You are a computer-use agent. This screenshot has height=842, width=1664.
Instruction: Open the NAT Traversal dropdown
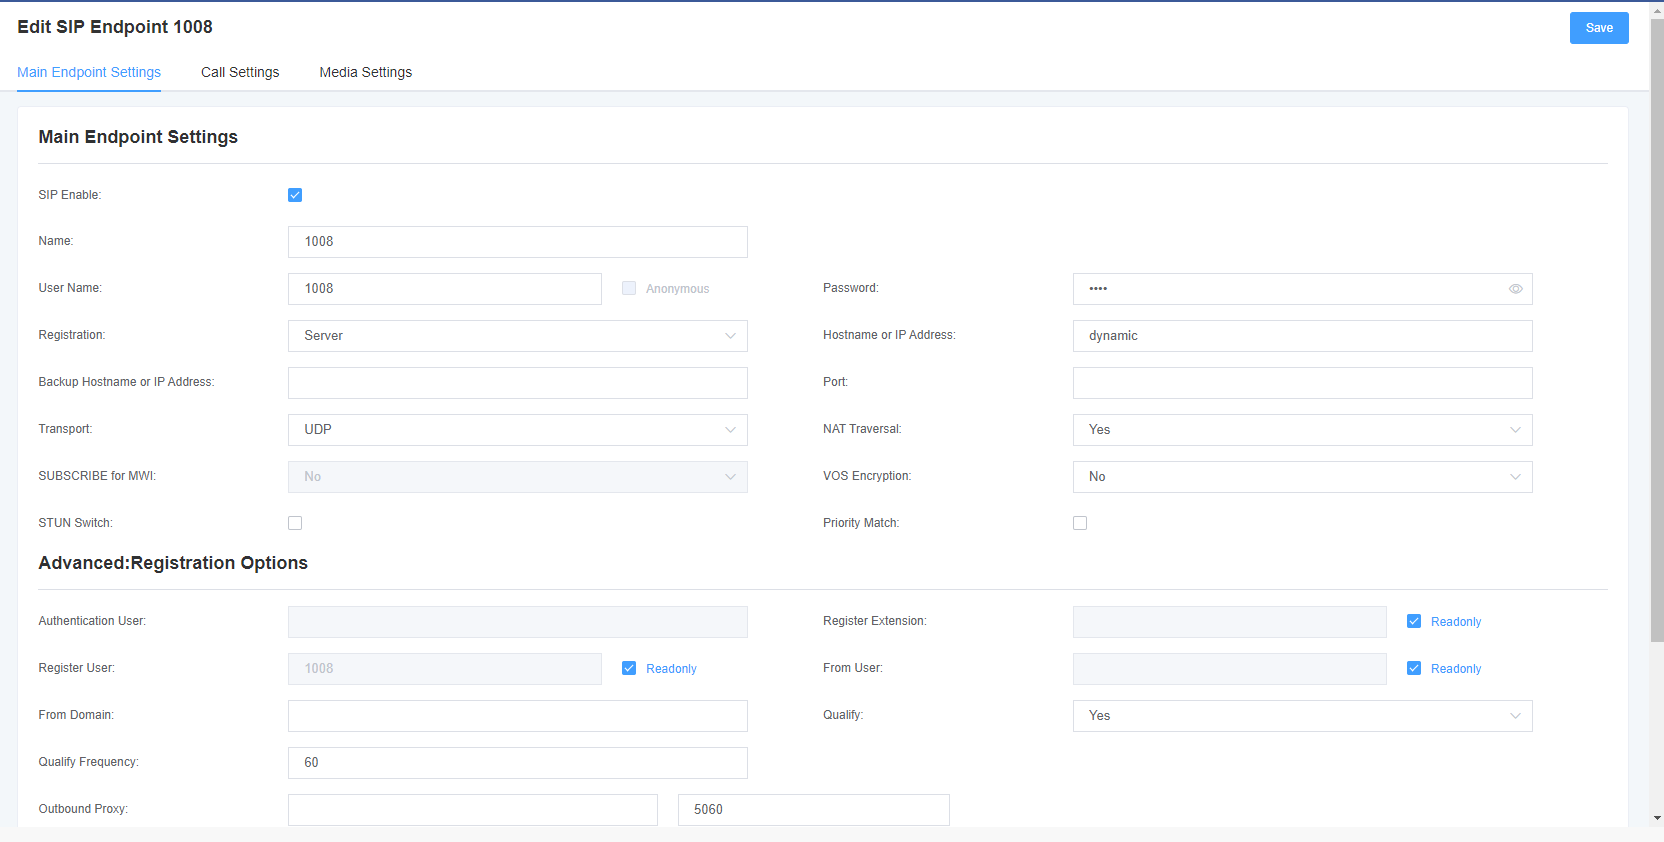point(1303,430)
